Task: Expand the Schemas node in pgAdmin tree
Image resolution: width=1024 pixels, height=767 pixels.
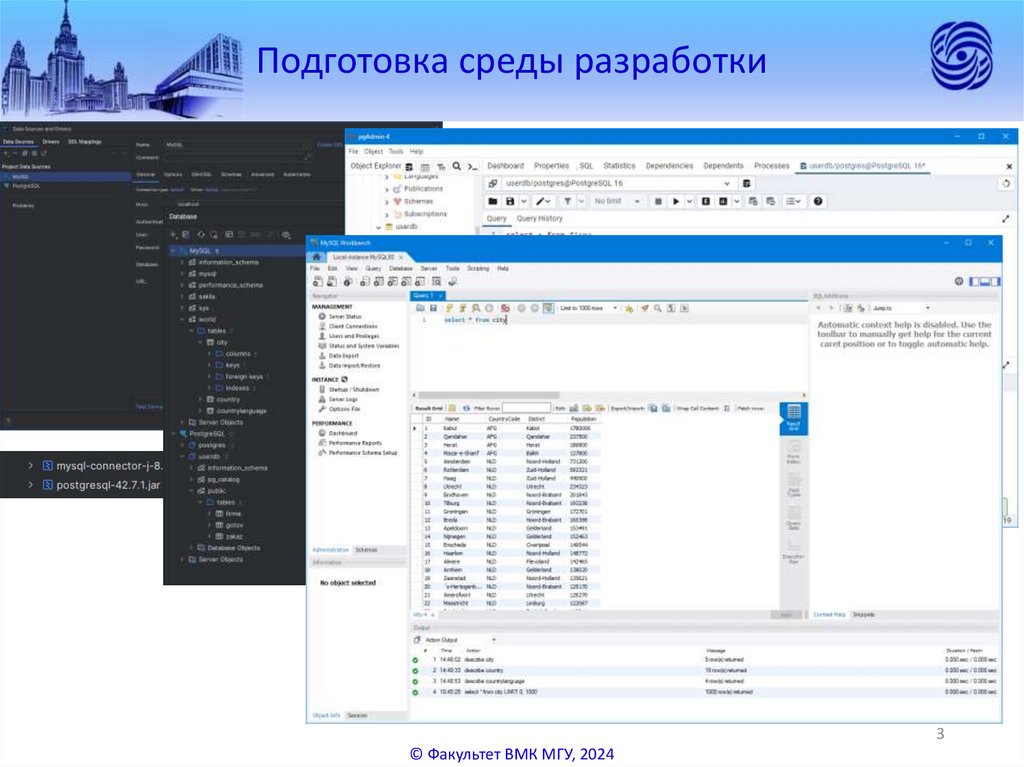Action: [x=387, y=201]
